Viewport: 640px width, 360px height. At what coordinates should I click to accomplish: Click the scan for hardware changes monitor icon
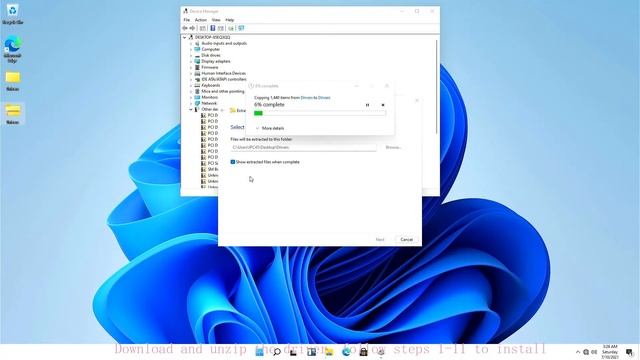241,28
